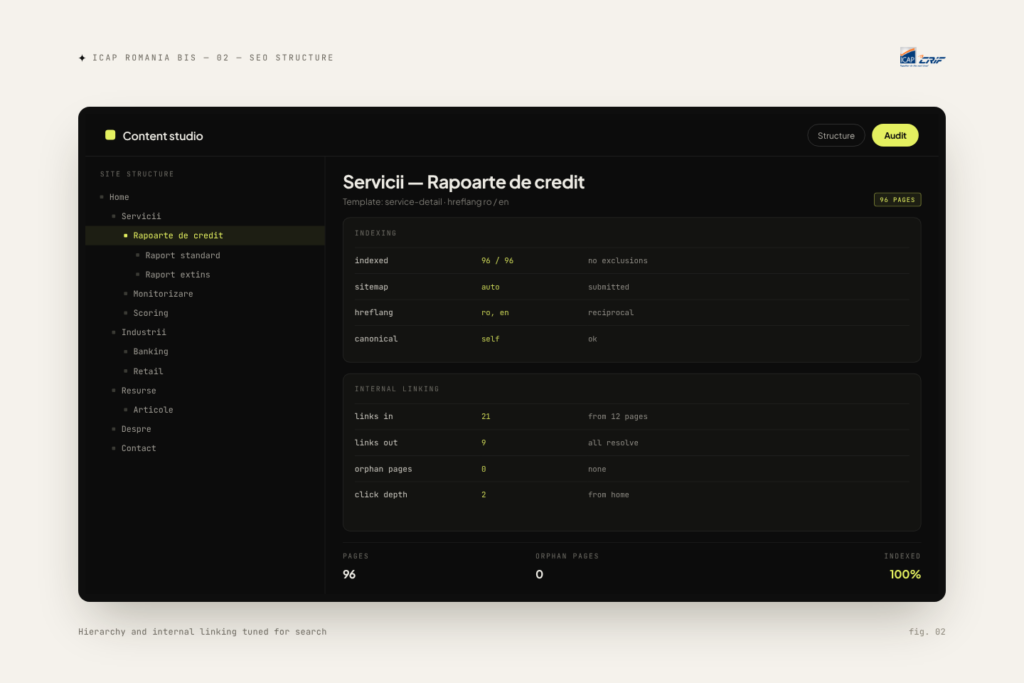1024x683 pixels.
Task: Click the no exclusions note
Action: tap(617, 261)
